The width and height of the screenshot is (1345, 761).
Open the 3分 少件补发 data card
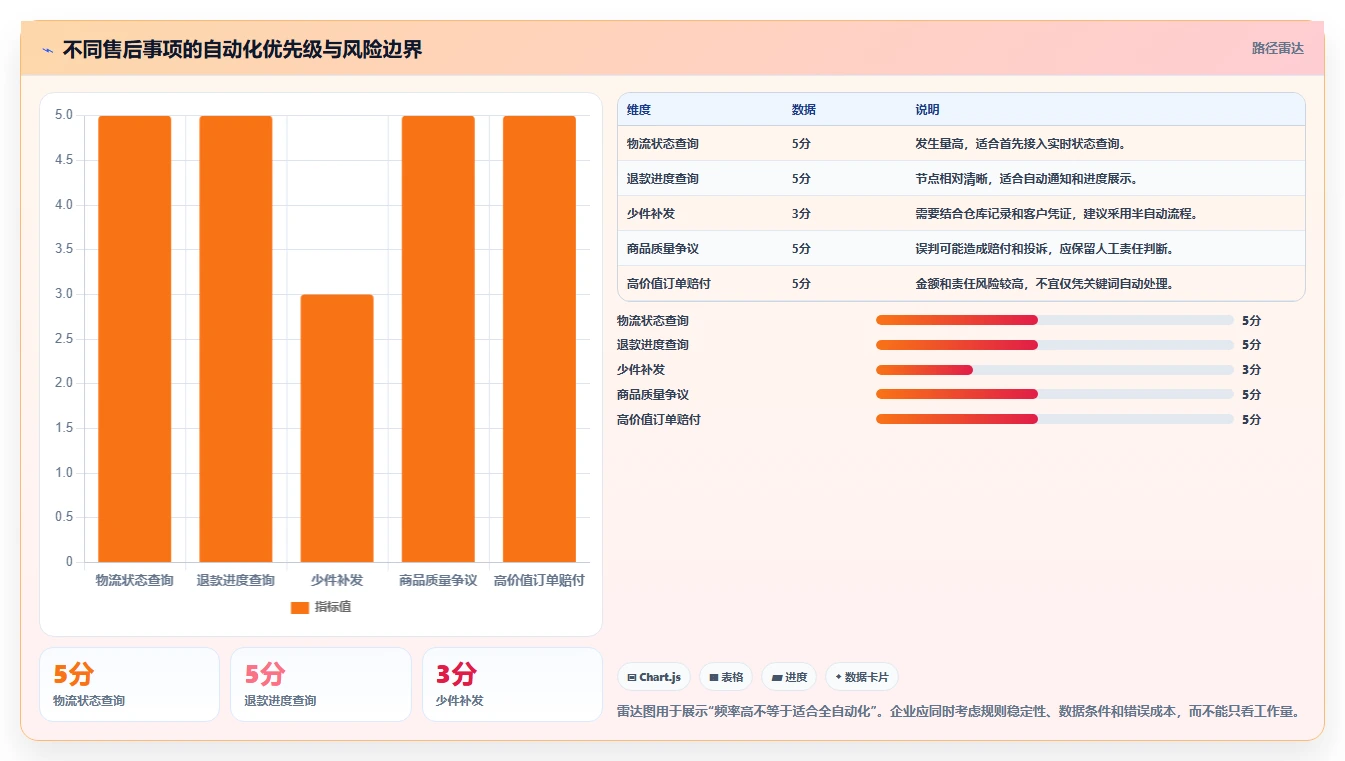coord(512,684)
